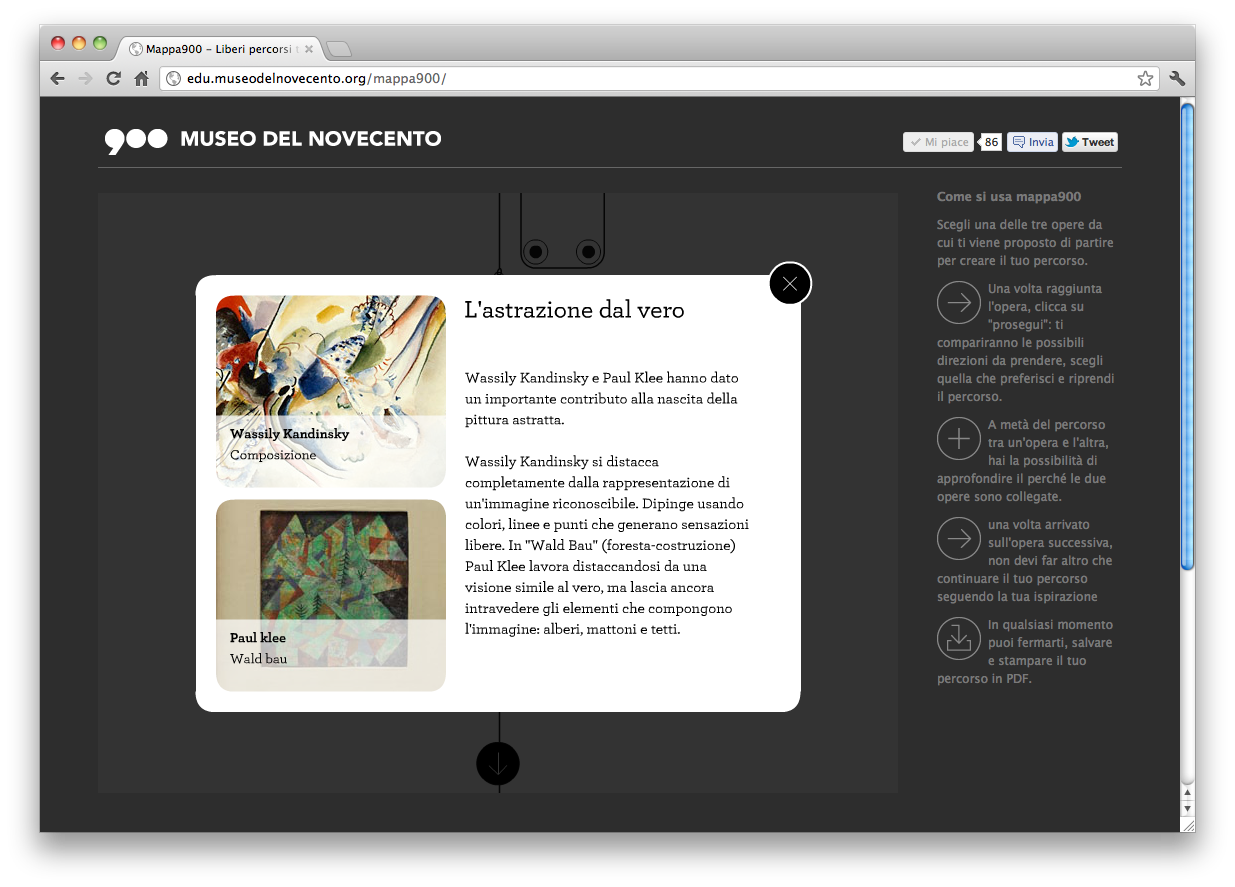This screenshot has height=887, width=1235.
Task: Click the 900 Museo del Novecento logo
Action: 273,140
